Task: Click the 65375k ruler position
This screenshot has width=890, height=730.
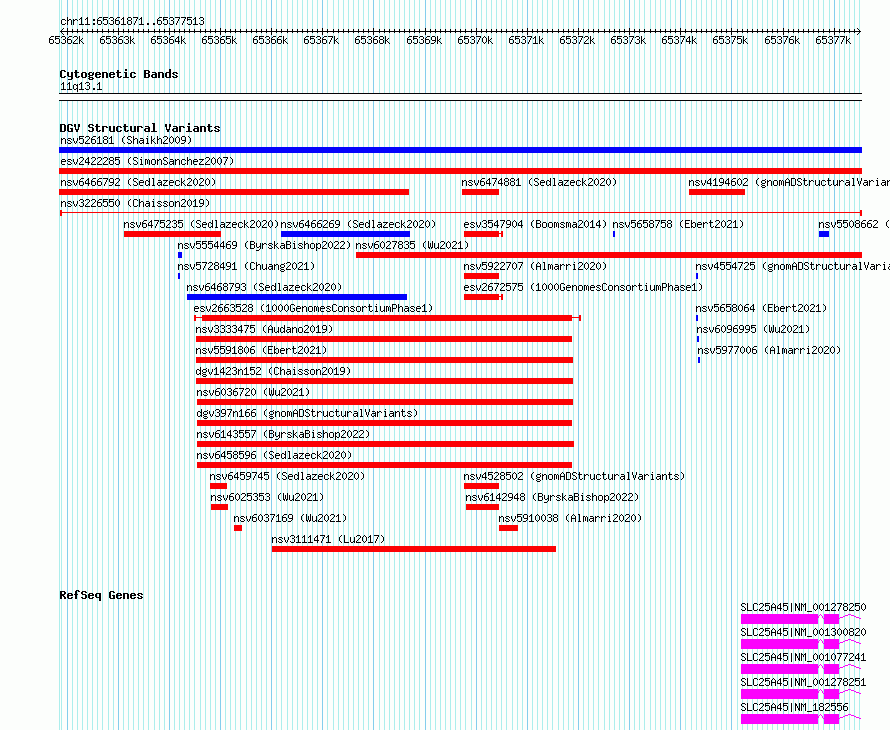Action: pyautogui.click(x=730, y=40)
